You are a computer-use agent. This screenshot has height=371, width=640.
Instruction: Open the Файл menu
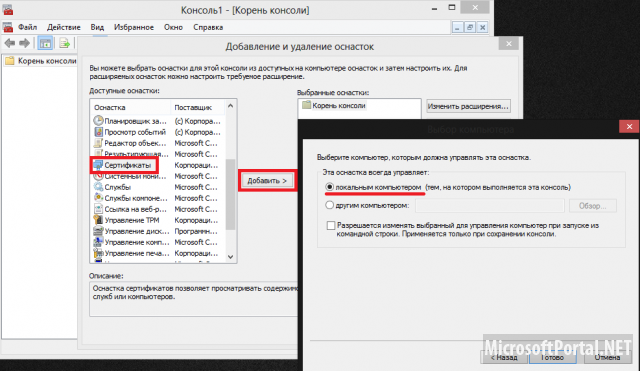[27, 27]
